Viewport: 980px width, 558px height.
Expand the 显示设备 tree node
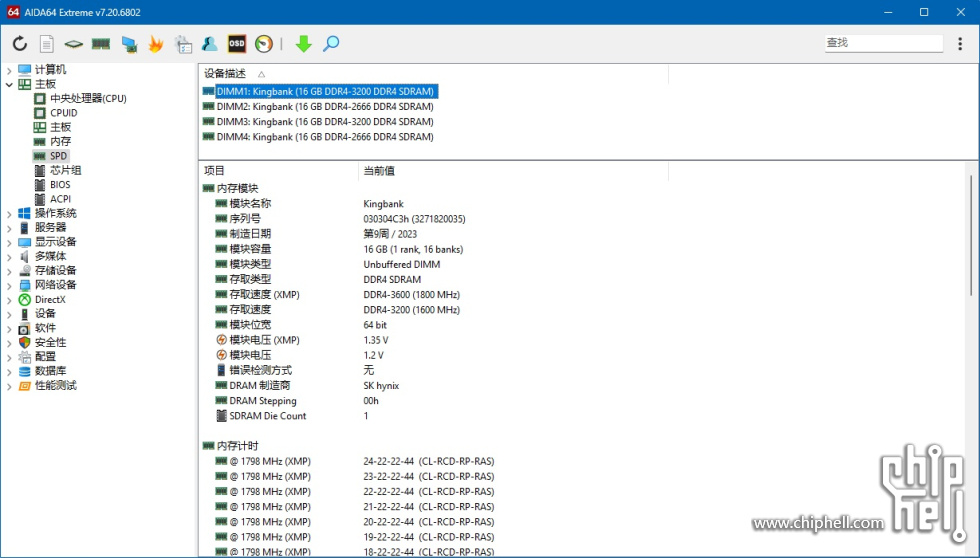(9, 242)
